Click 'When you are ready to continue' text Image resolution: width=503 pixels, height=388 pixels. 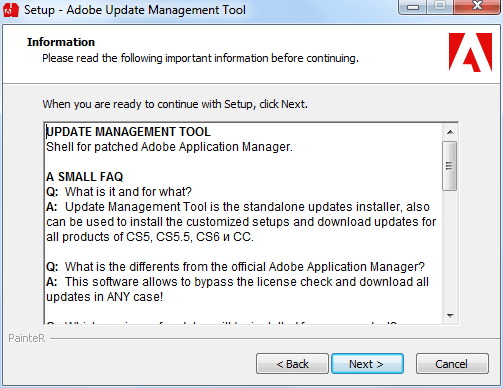click(x=175, y=104)
